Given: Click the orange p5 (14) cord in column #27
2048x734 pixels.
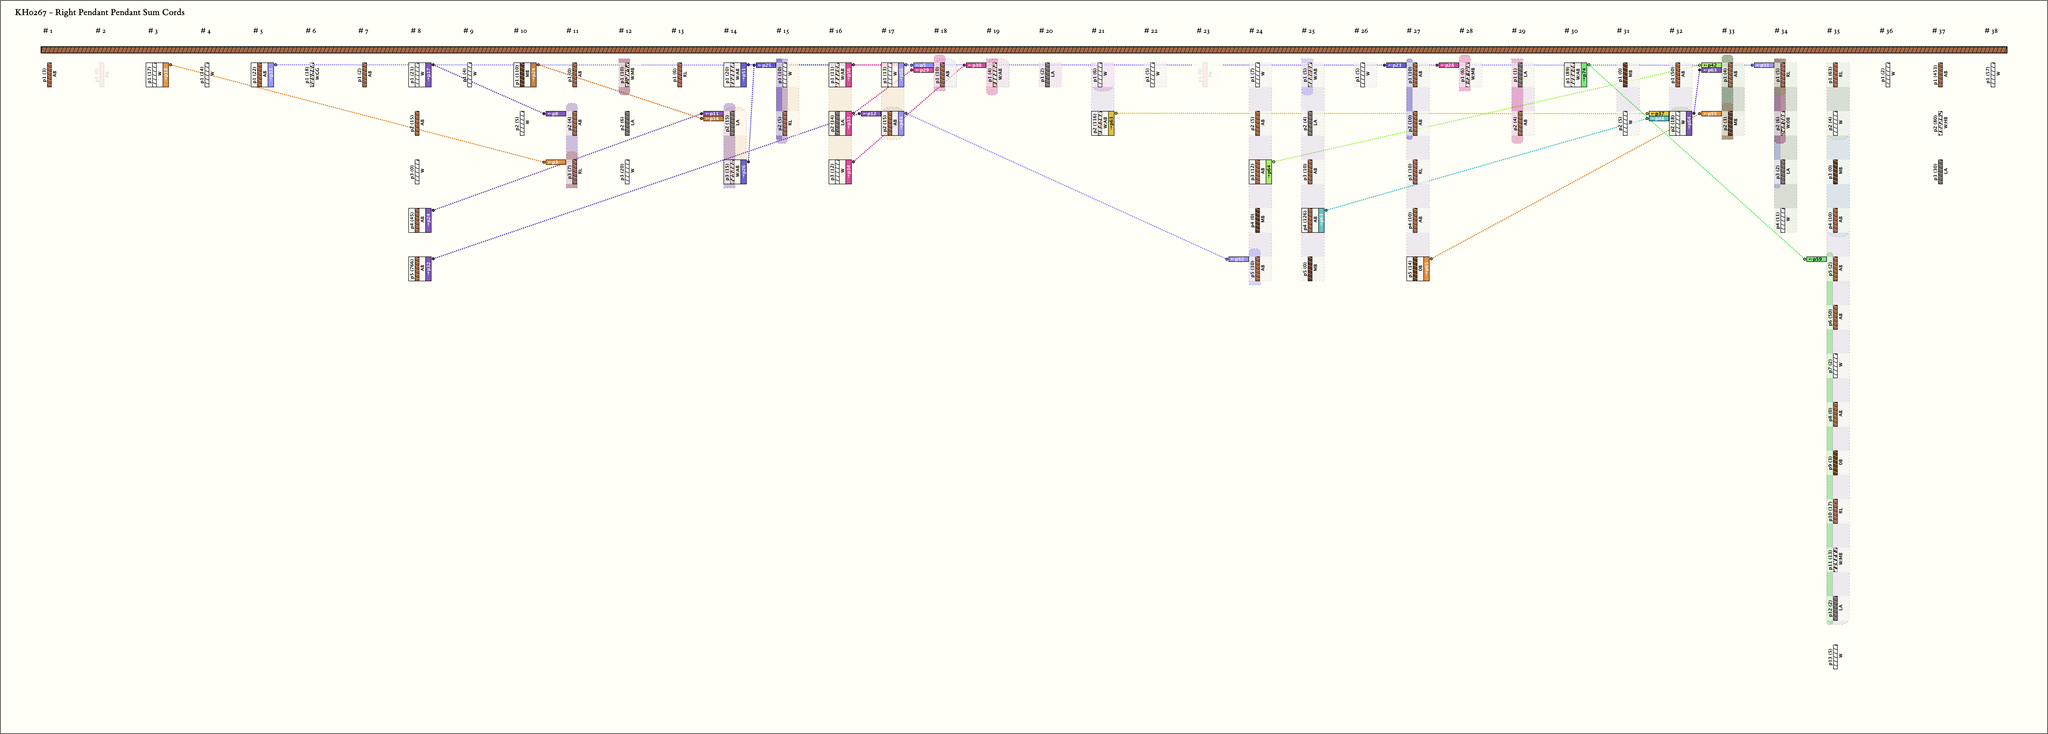Looking at the screenshot, I should (1418, 269).
